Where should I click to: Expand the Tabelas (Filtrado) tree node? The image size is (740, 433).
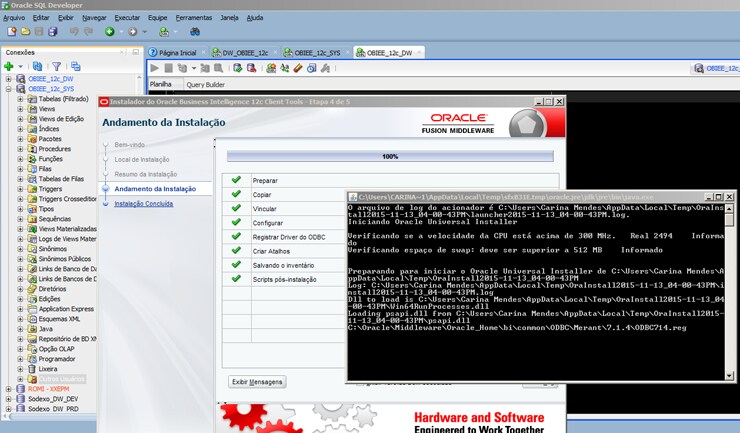point(20,99)
